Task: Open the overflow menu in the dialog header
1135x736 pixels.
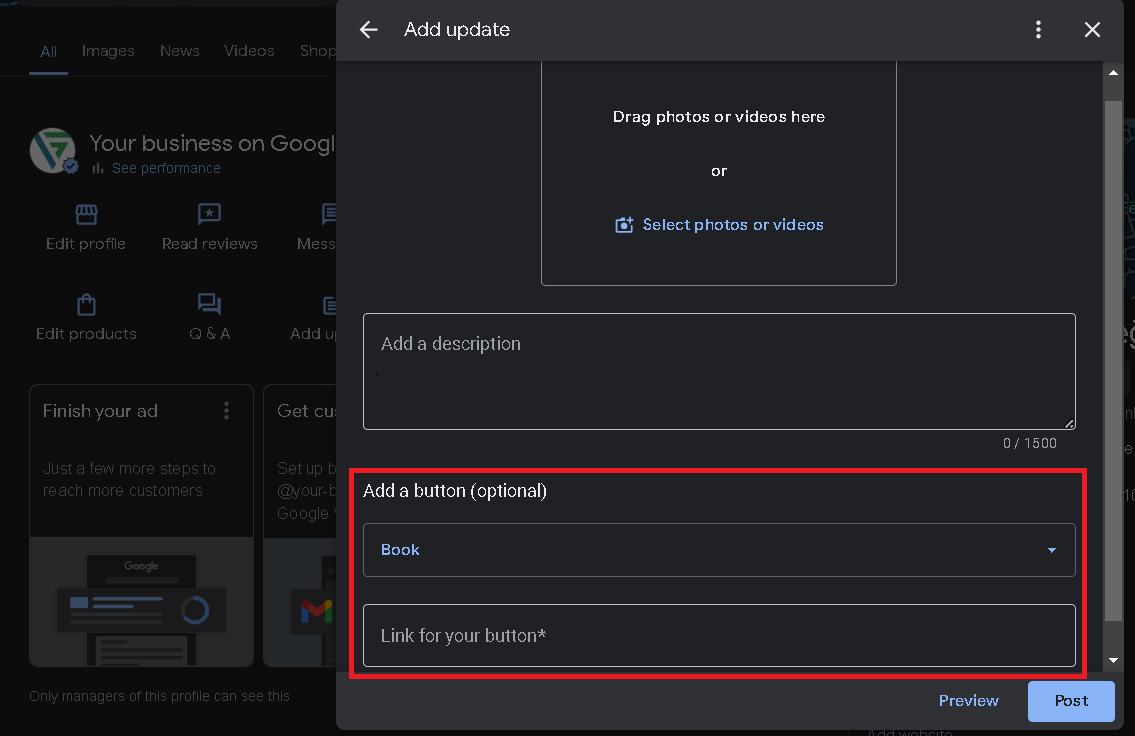Action: [1038, 30]
